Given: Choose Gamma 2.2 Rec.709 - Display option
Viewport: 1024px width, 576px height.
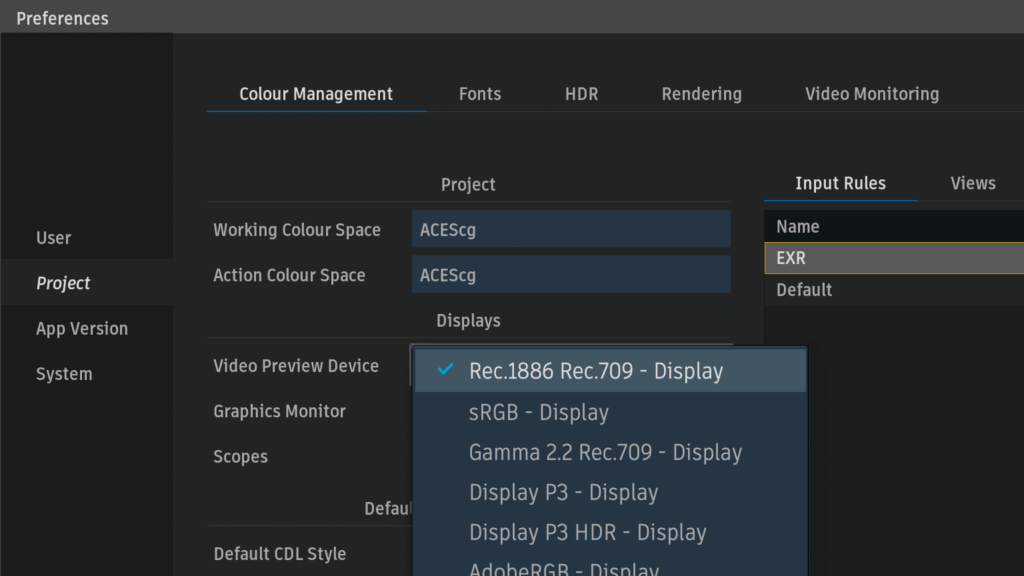Looking at the screenshot, I should pos(611,452).
